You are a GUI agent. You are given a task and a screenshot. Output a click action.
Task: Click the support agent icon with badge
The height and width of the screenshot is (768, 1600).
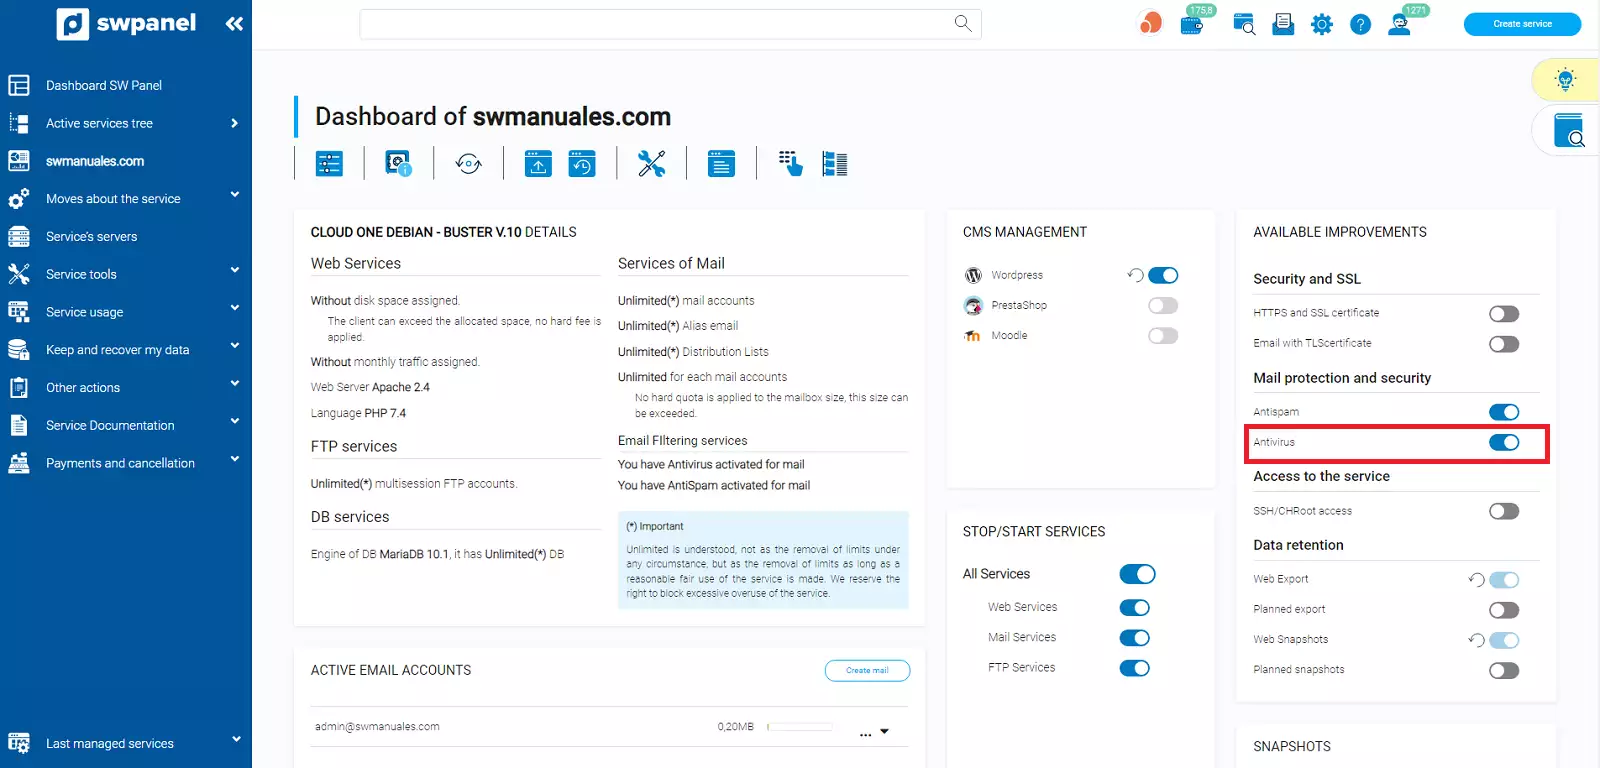tap(1400, 24)
